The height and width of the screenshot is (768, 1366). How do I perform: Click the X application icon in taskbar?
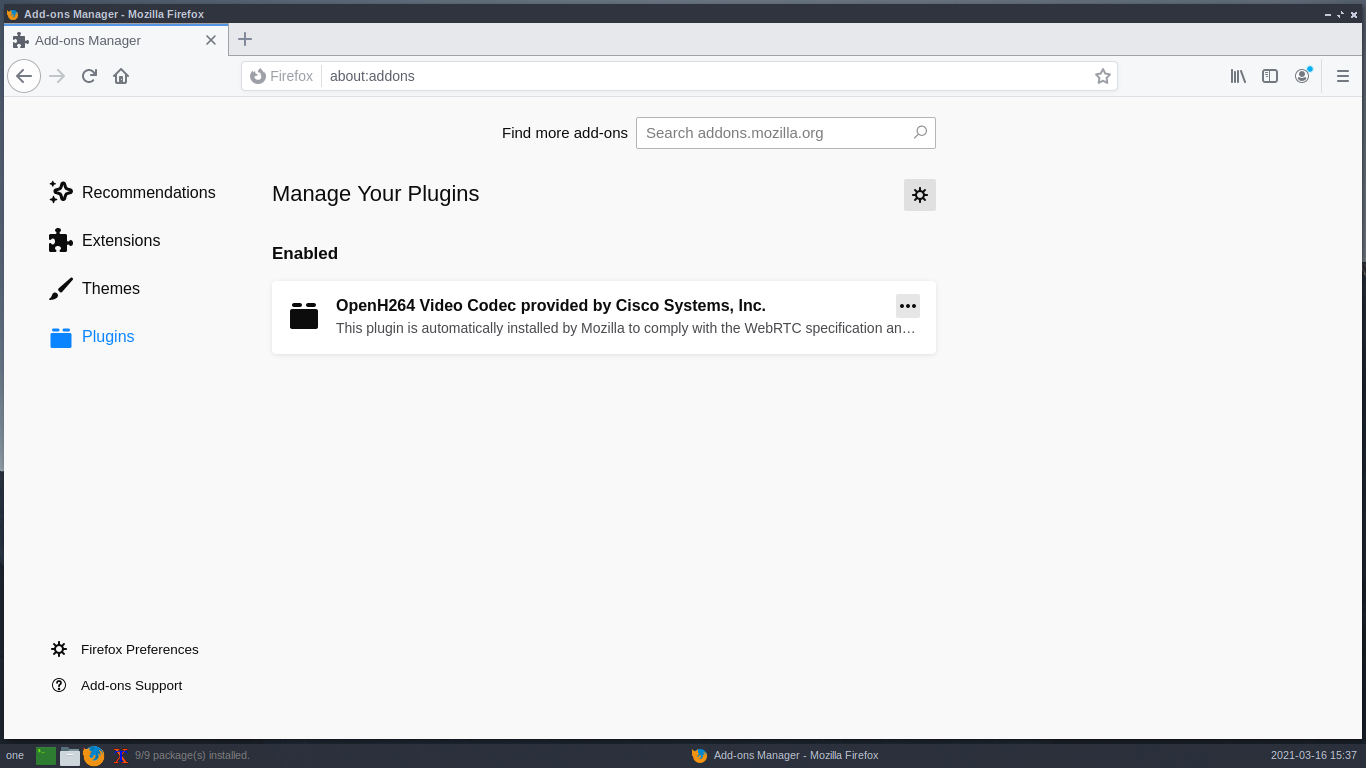[x=121, y=756]
